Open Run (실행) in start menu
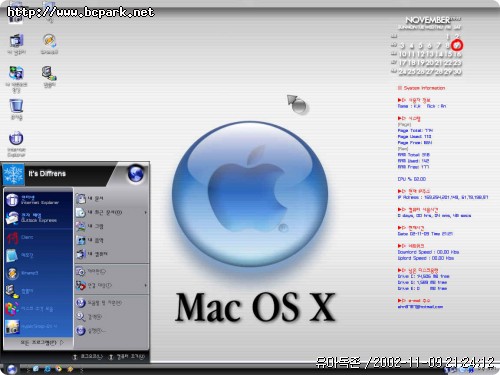Screen dimensions: 500x375 (x=111, y=331)
